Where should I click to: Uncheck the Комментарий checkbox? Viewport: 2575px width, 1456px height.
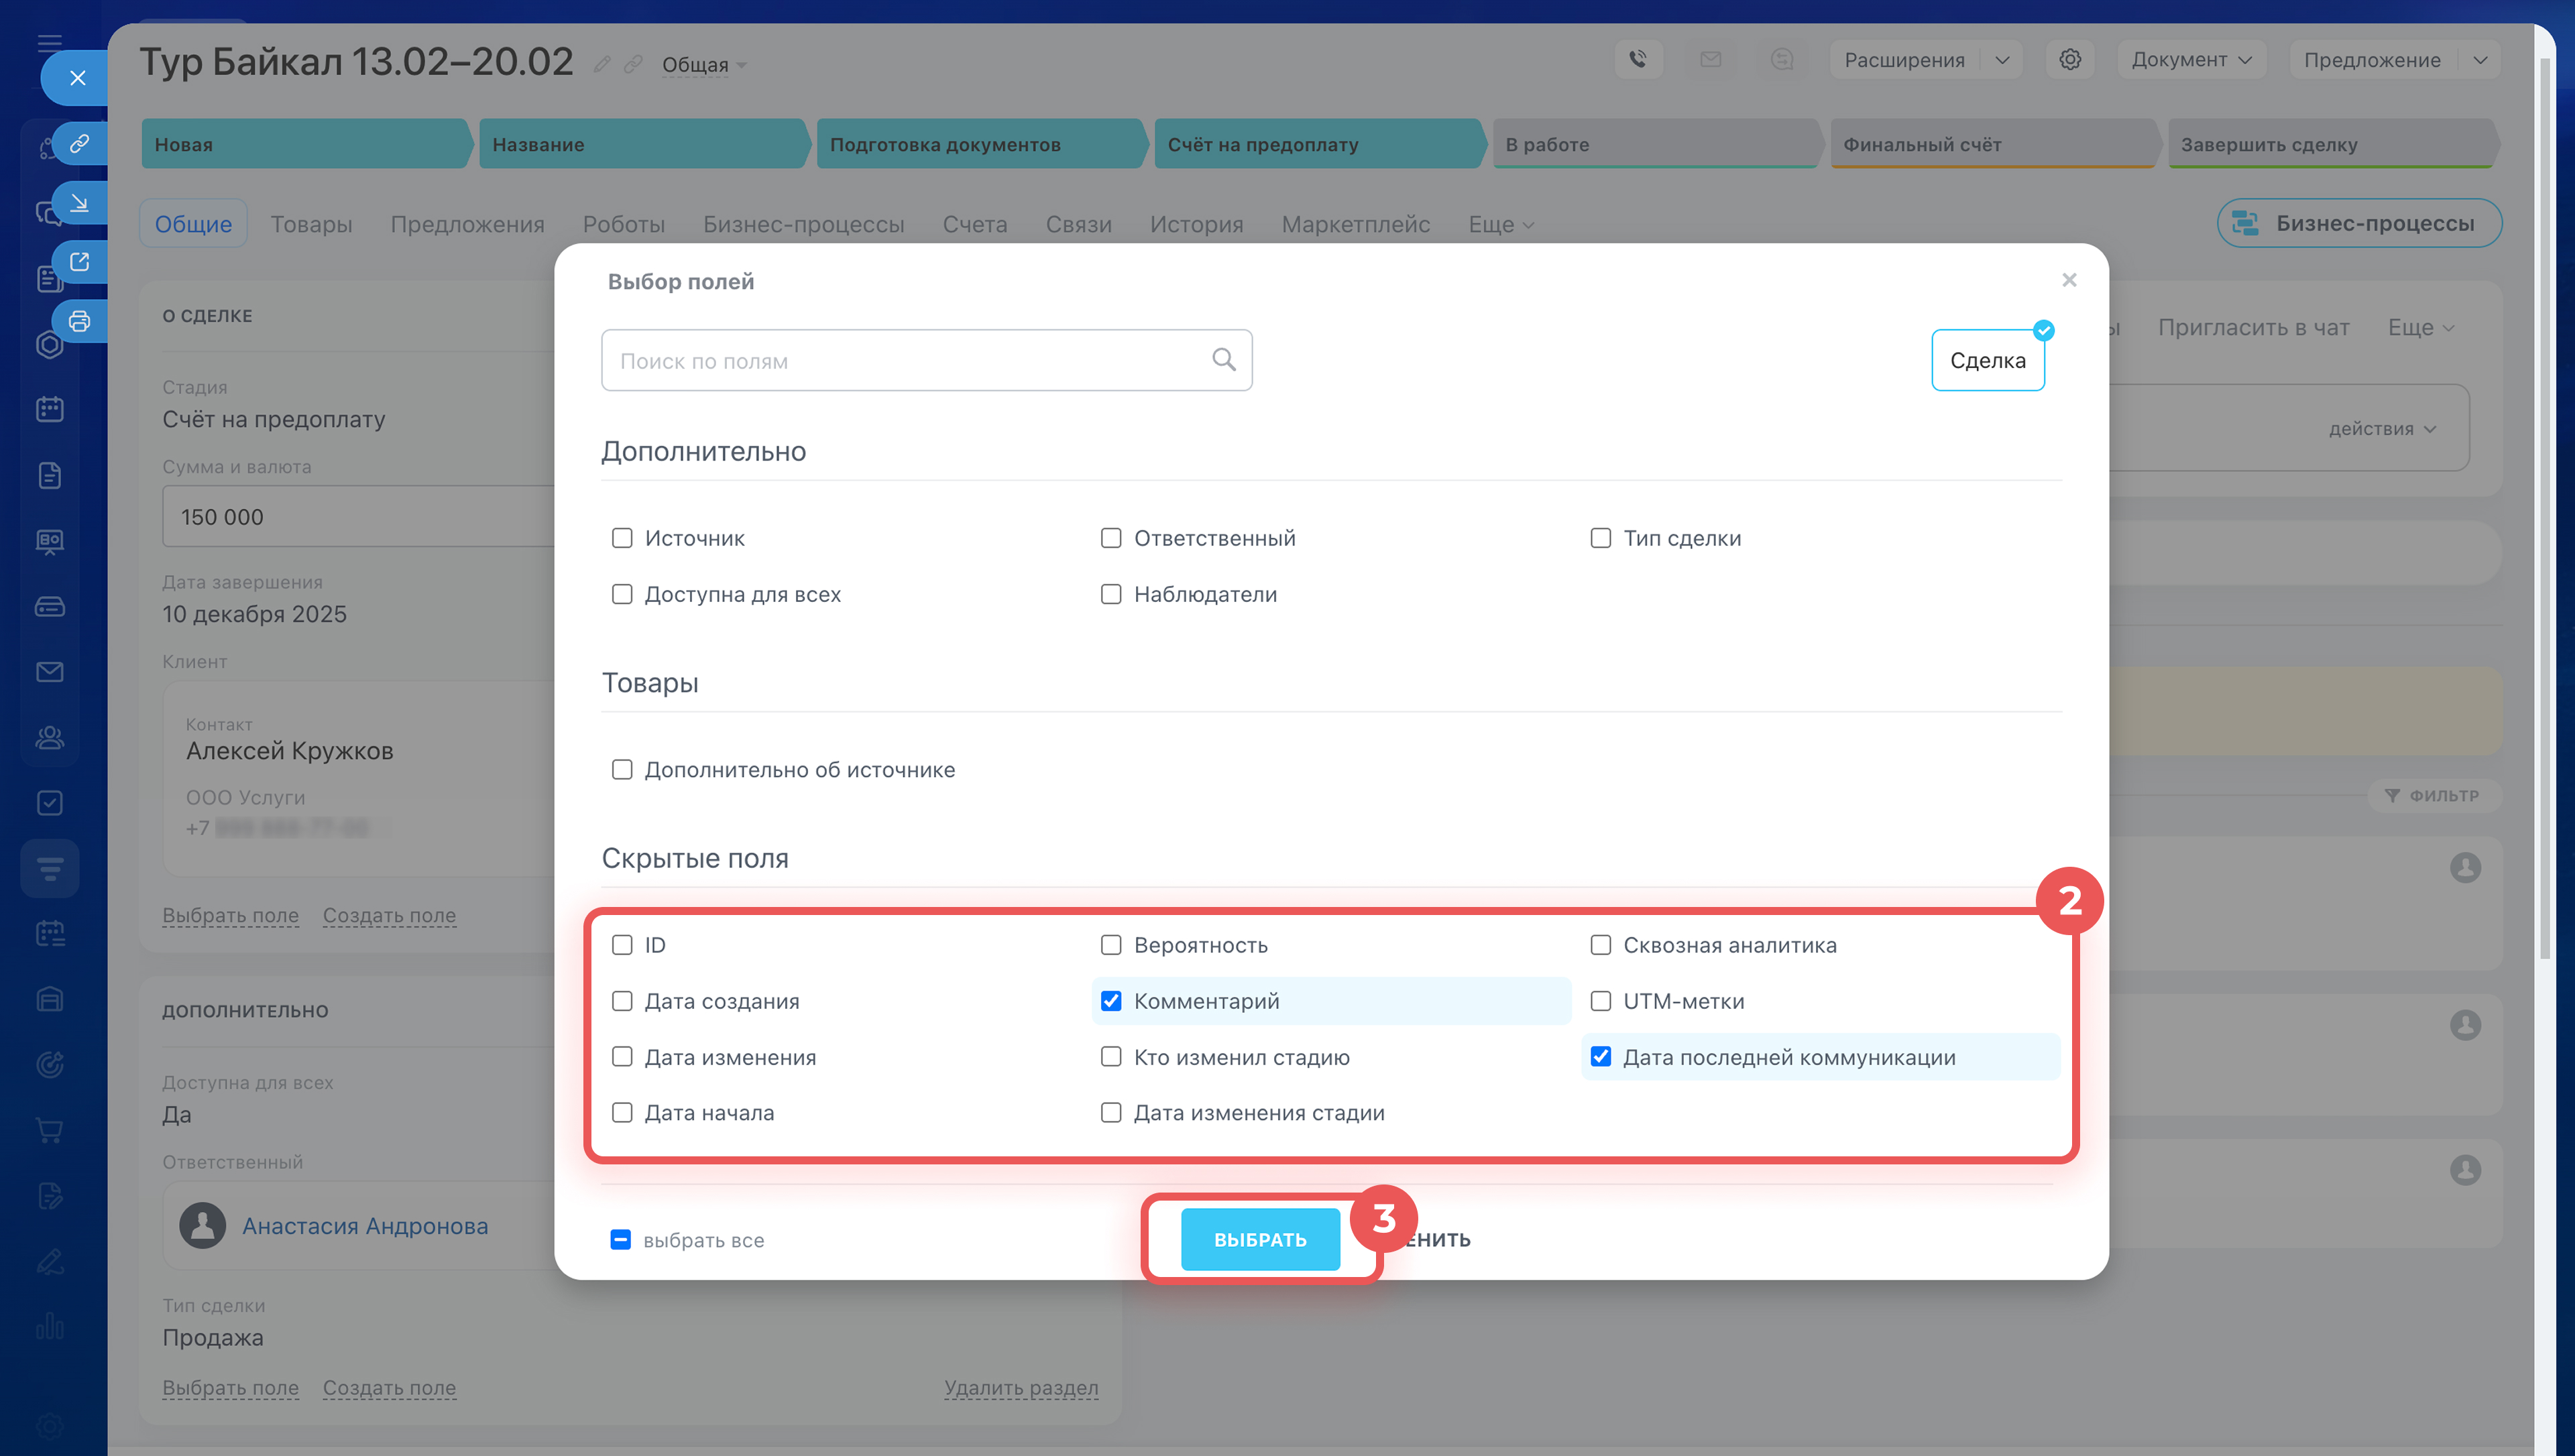point(1111,1001)
